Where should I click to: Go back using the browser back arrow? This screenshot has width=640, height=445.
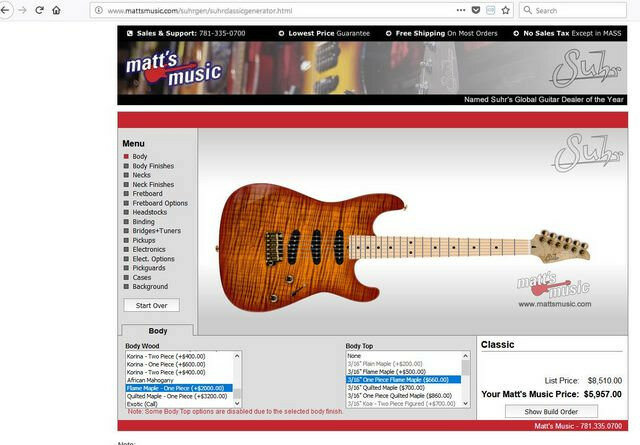5,10
